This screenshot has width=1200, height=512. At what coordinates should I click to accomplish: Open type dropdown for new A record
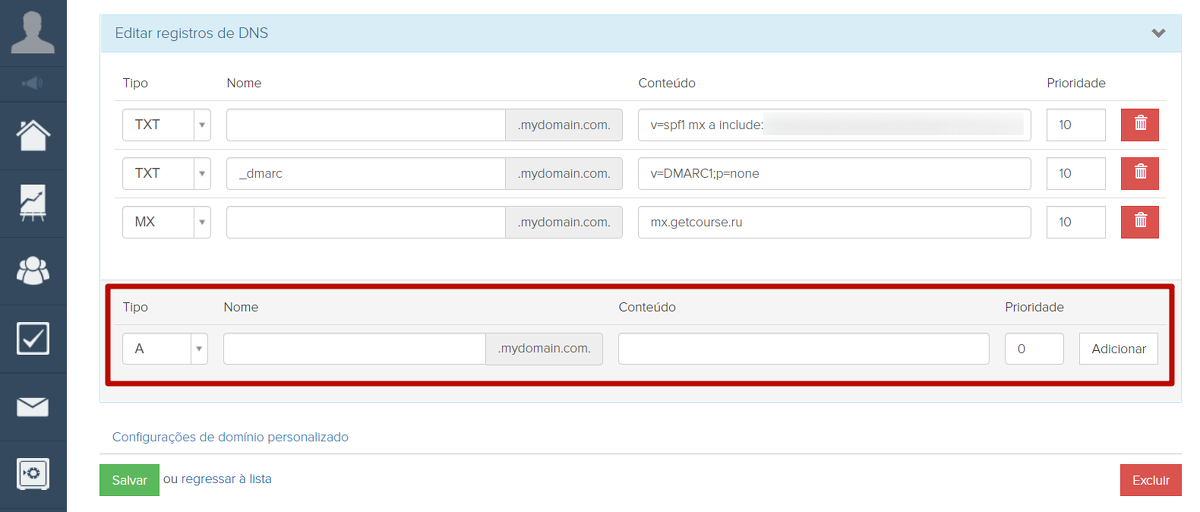165,349
